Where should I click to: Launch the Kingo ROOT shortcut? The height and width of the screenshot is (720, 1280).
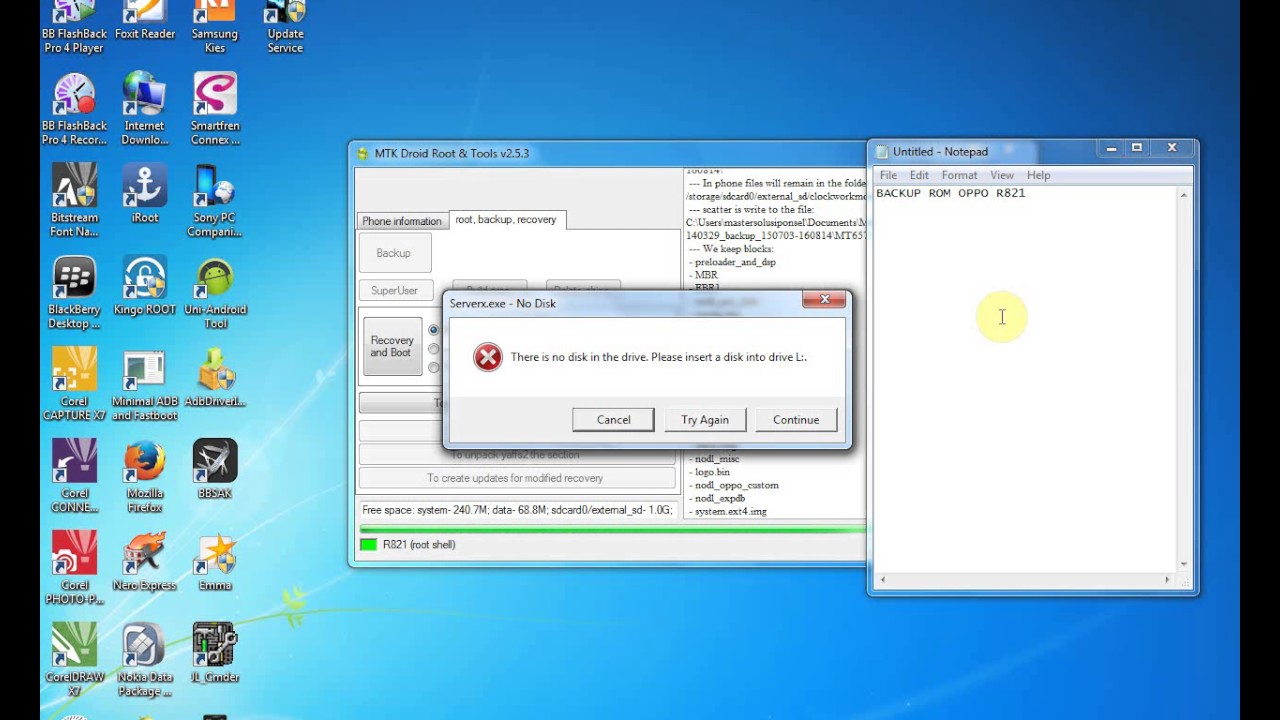click(x=144, y=287)
